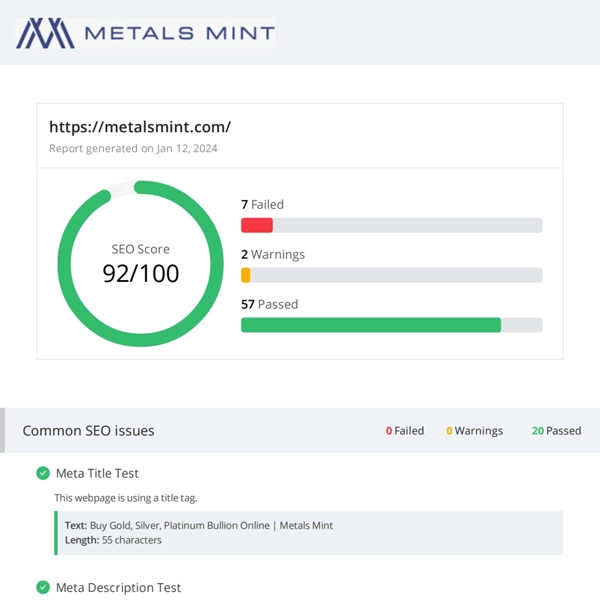Open the https://metalsmint.com/ report URL
Image resolution: width=600 pixels, height=600 pixels.
point(140,127)
